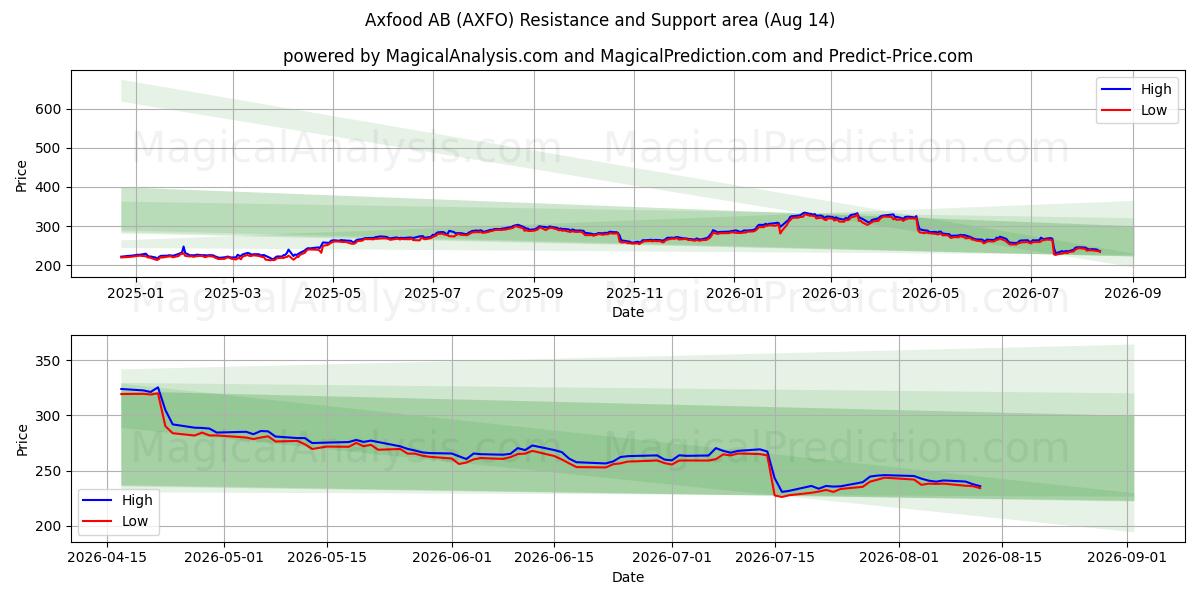This screenshot has height=600, width=1200.
Task: Click the '2026-06-01' date tick on the lower chart
Action: 452,558
